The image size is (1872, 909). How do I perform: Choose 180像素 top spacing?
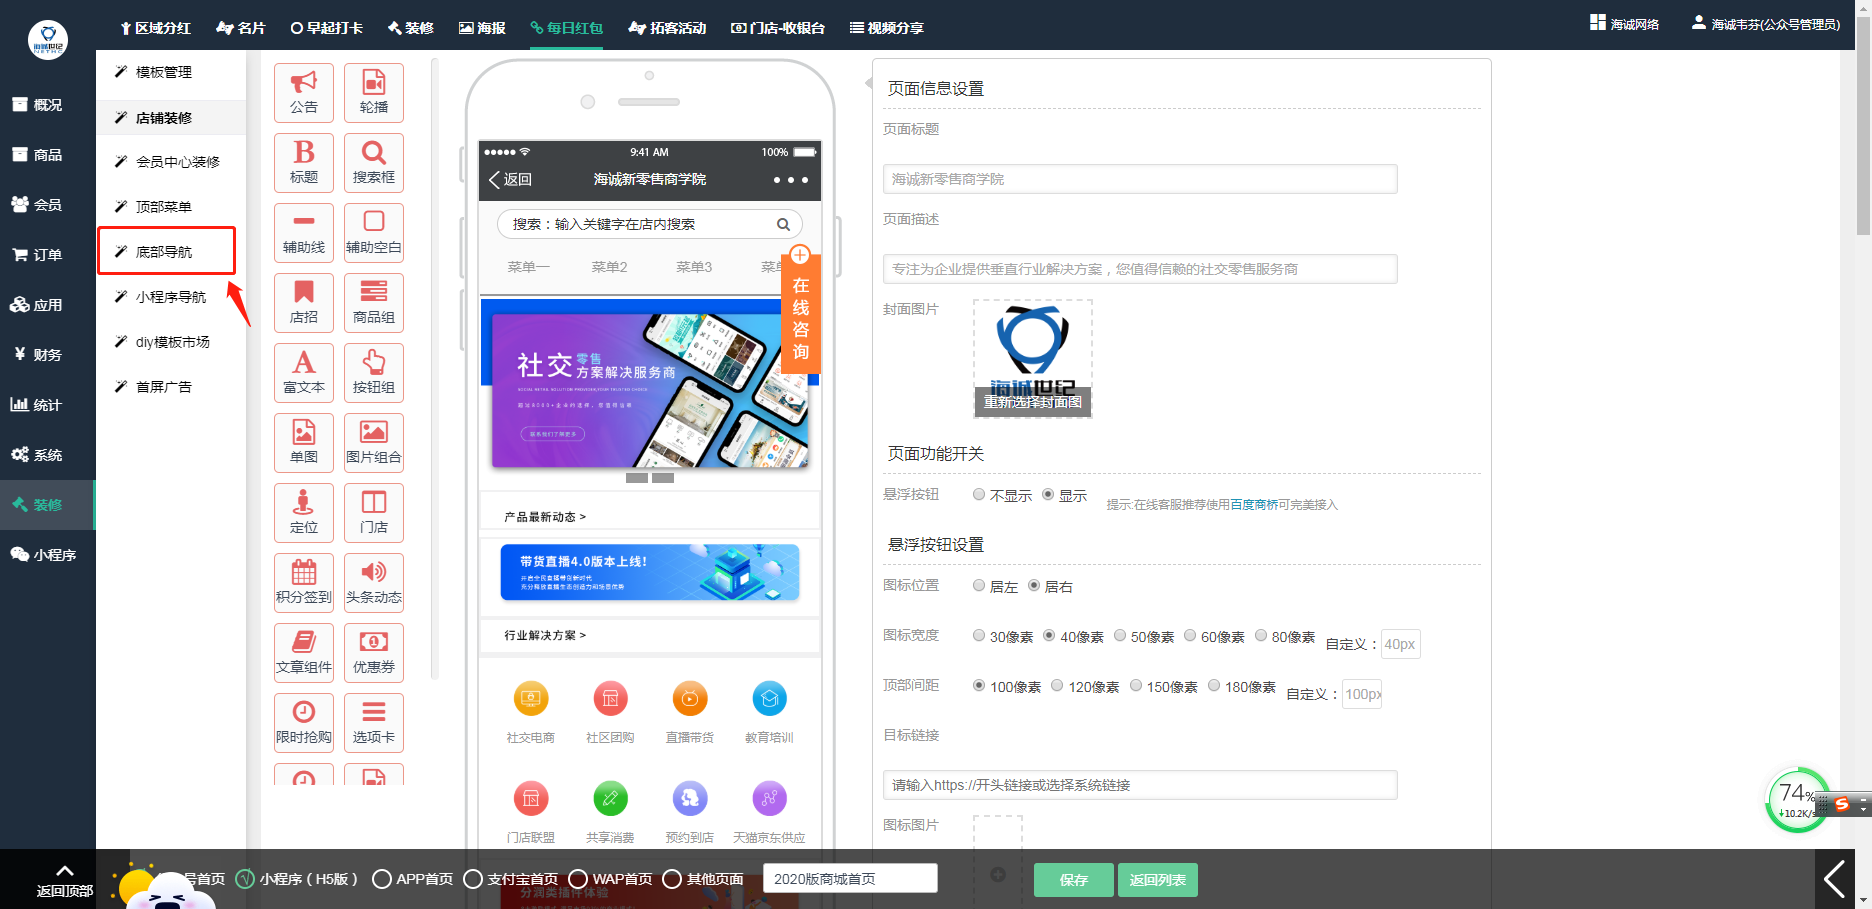point(1214,685)
